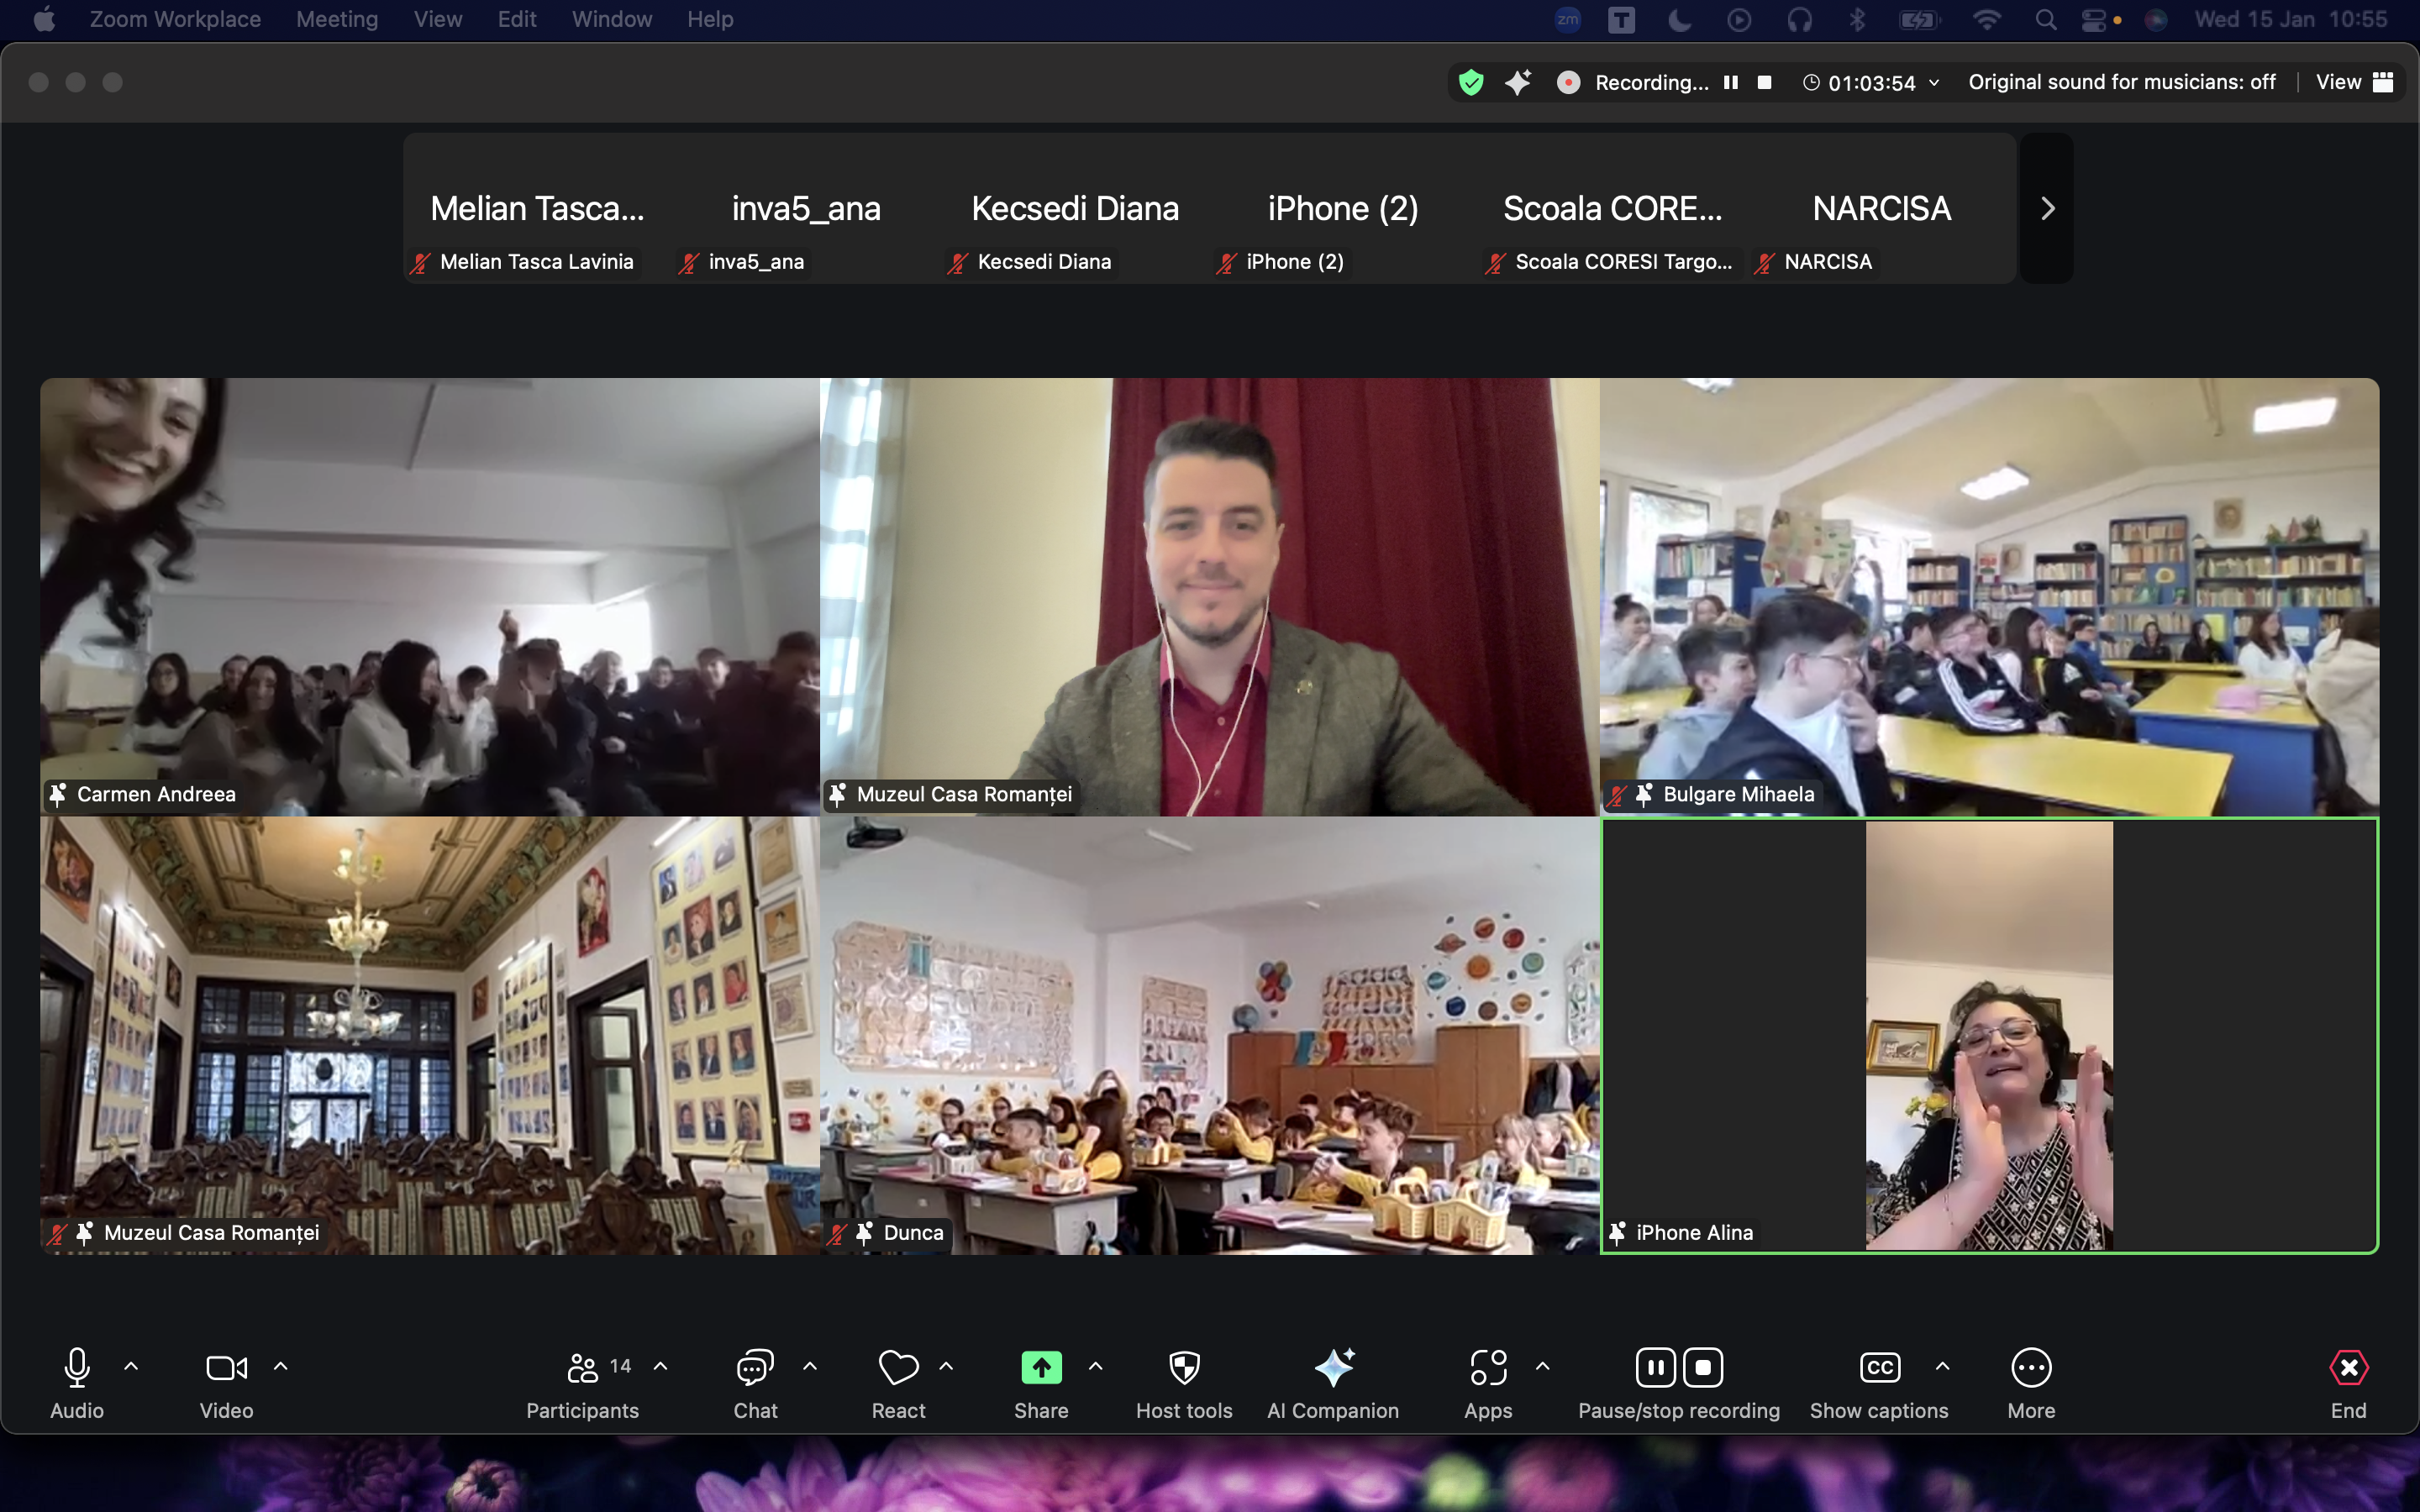Image resolution: width=2420 pixels, height=1512 pixels.
Task: Open the Meeting menu in menu bar
Action: (337, 19)
